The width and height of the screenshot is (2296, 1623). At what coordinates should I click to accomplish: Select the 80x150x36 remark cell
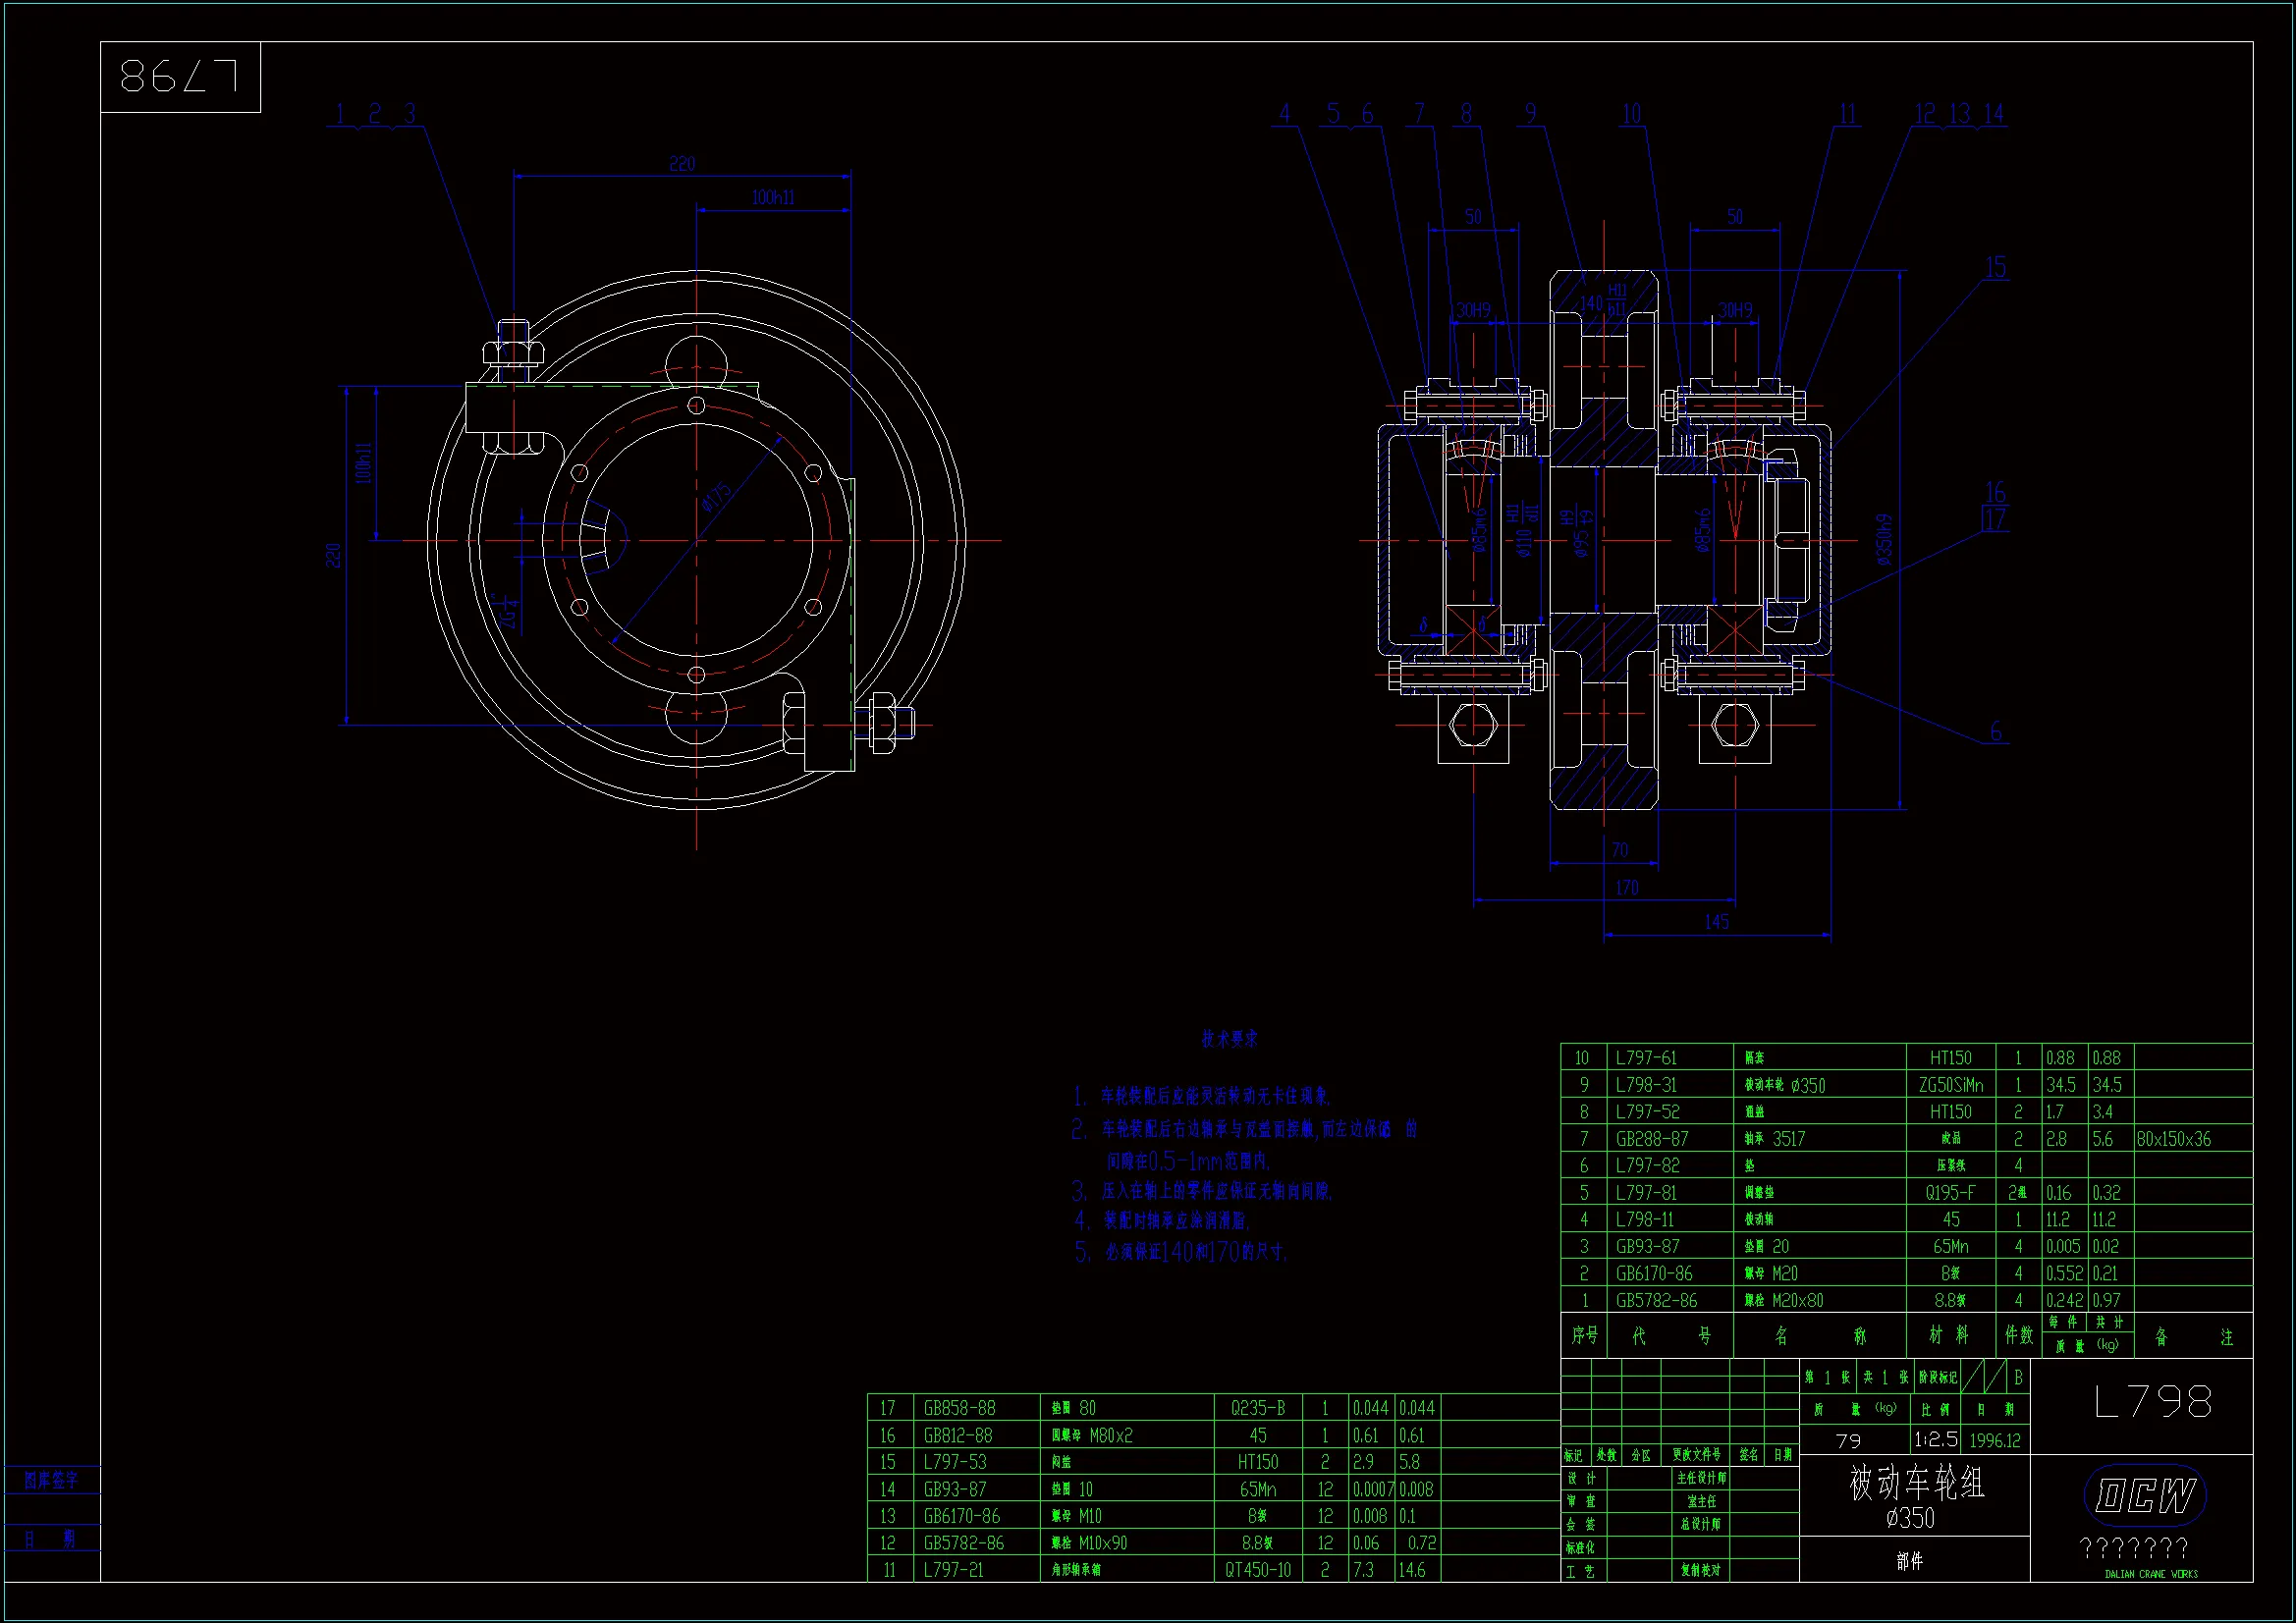(2173, 1139)
